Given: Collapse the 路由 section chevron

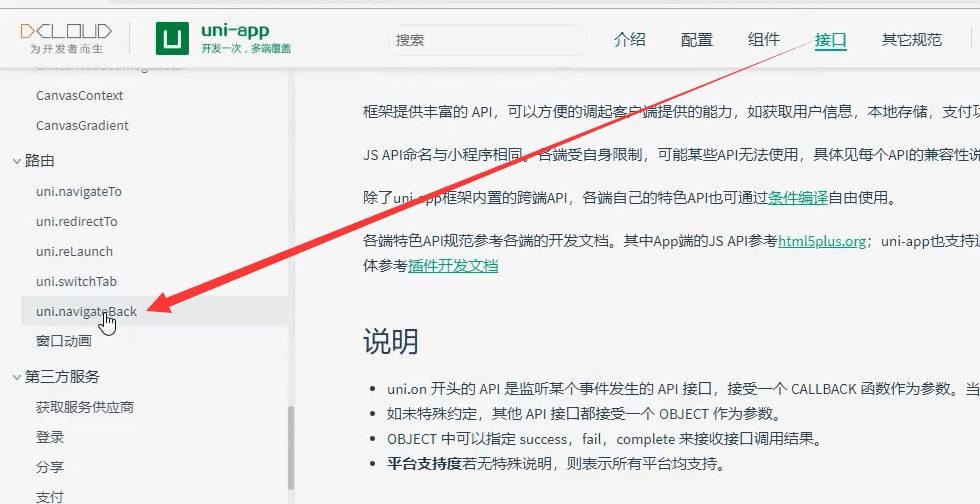Looking at the screenshot, I should coord(17,161).
